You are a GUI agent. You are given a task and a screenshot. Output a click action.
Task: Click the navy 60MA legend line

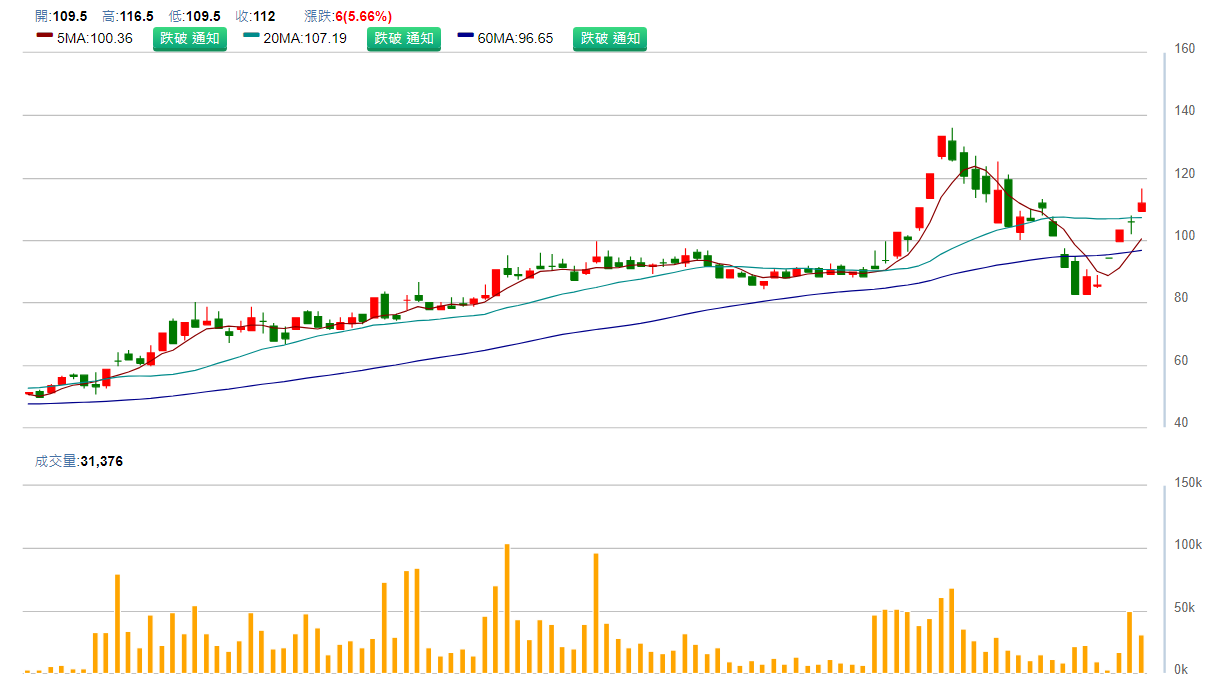[465, 35]
